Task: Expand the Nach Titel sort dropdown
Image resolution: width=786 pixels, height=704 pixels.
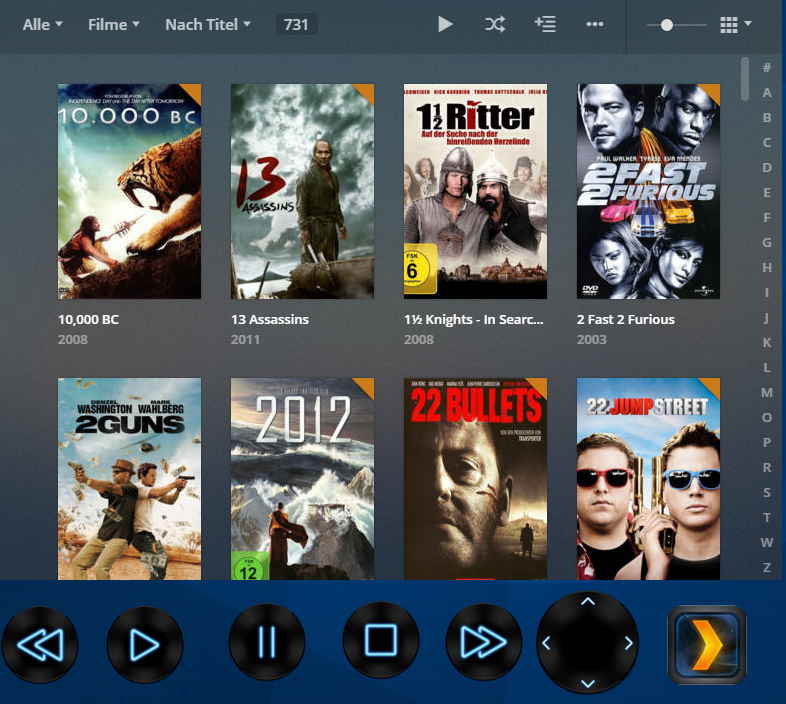Action: 207,24
